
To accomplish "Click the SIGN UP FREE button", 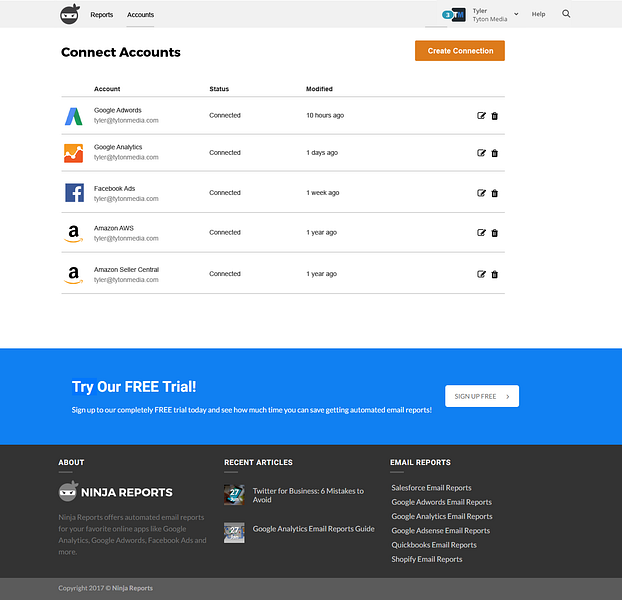I will tap(482, 396).
